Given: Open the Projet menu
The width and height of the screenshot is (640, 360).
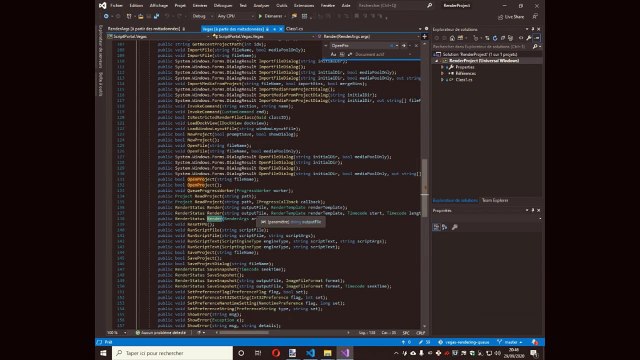Looking at the screenshot, I should tap(180, 6).
